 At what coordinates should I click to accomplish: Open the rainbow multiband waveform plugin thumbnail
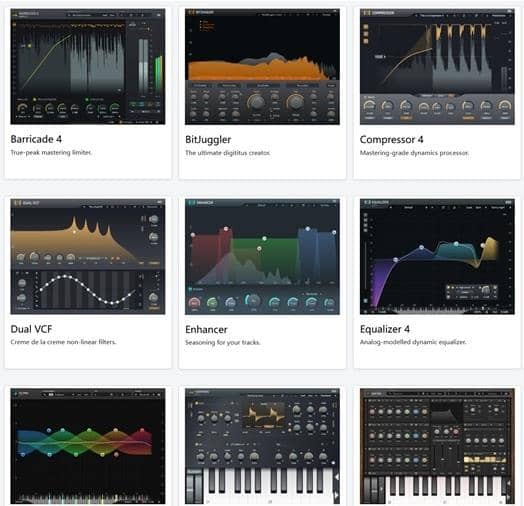pyautogui.click(x=88, y=446)
